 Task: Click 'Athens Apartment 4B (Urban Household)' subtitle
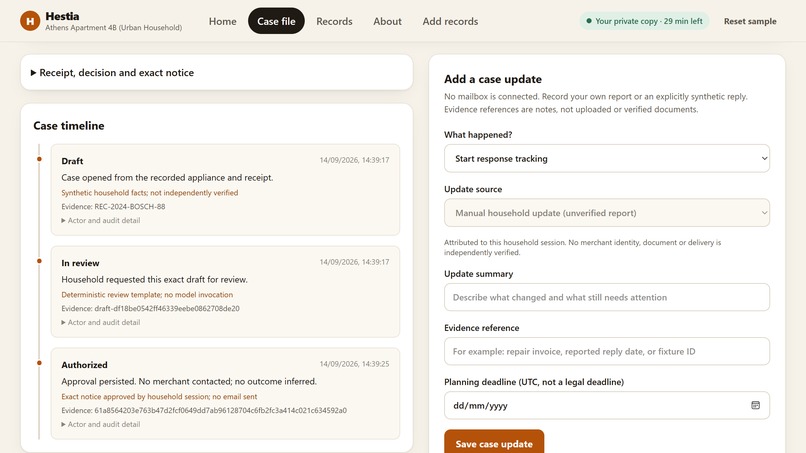[114, 28]
